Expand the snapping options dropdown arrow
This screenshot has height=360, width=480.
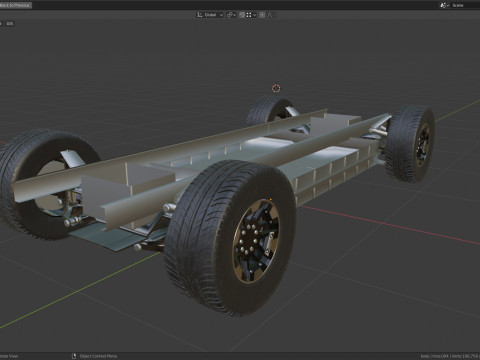tap(255, 15)
